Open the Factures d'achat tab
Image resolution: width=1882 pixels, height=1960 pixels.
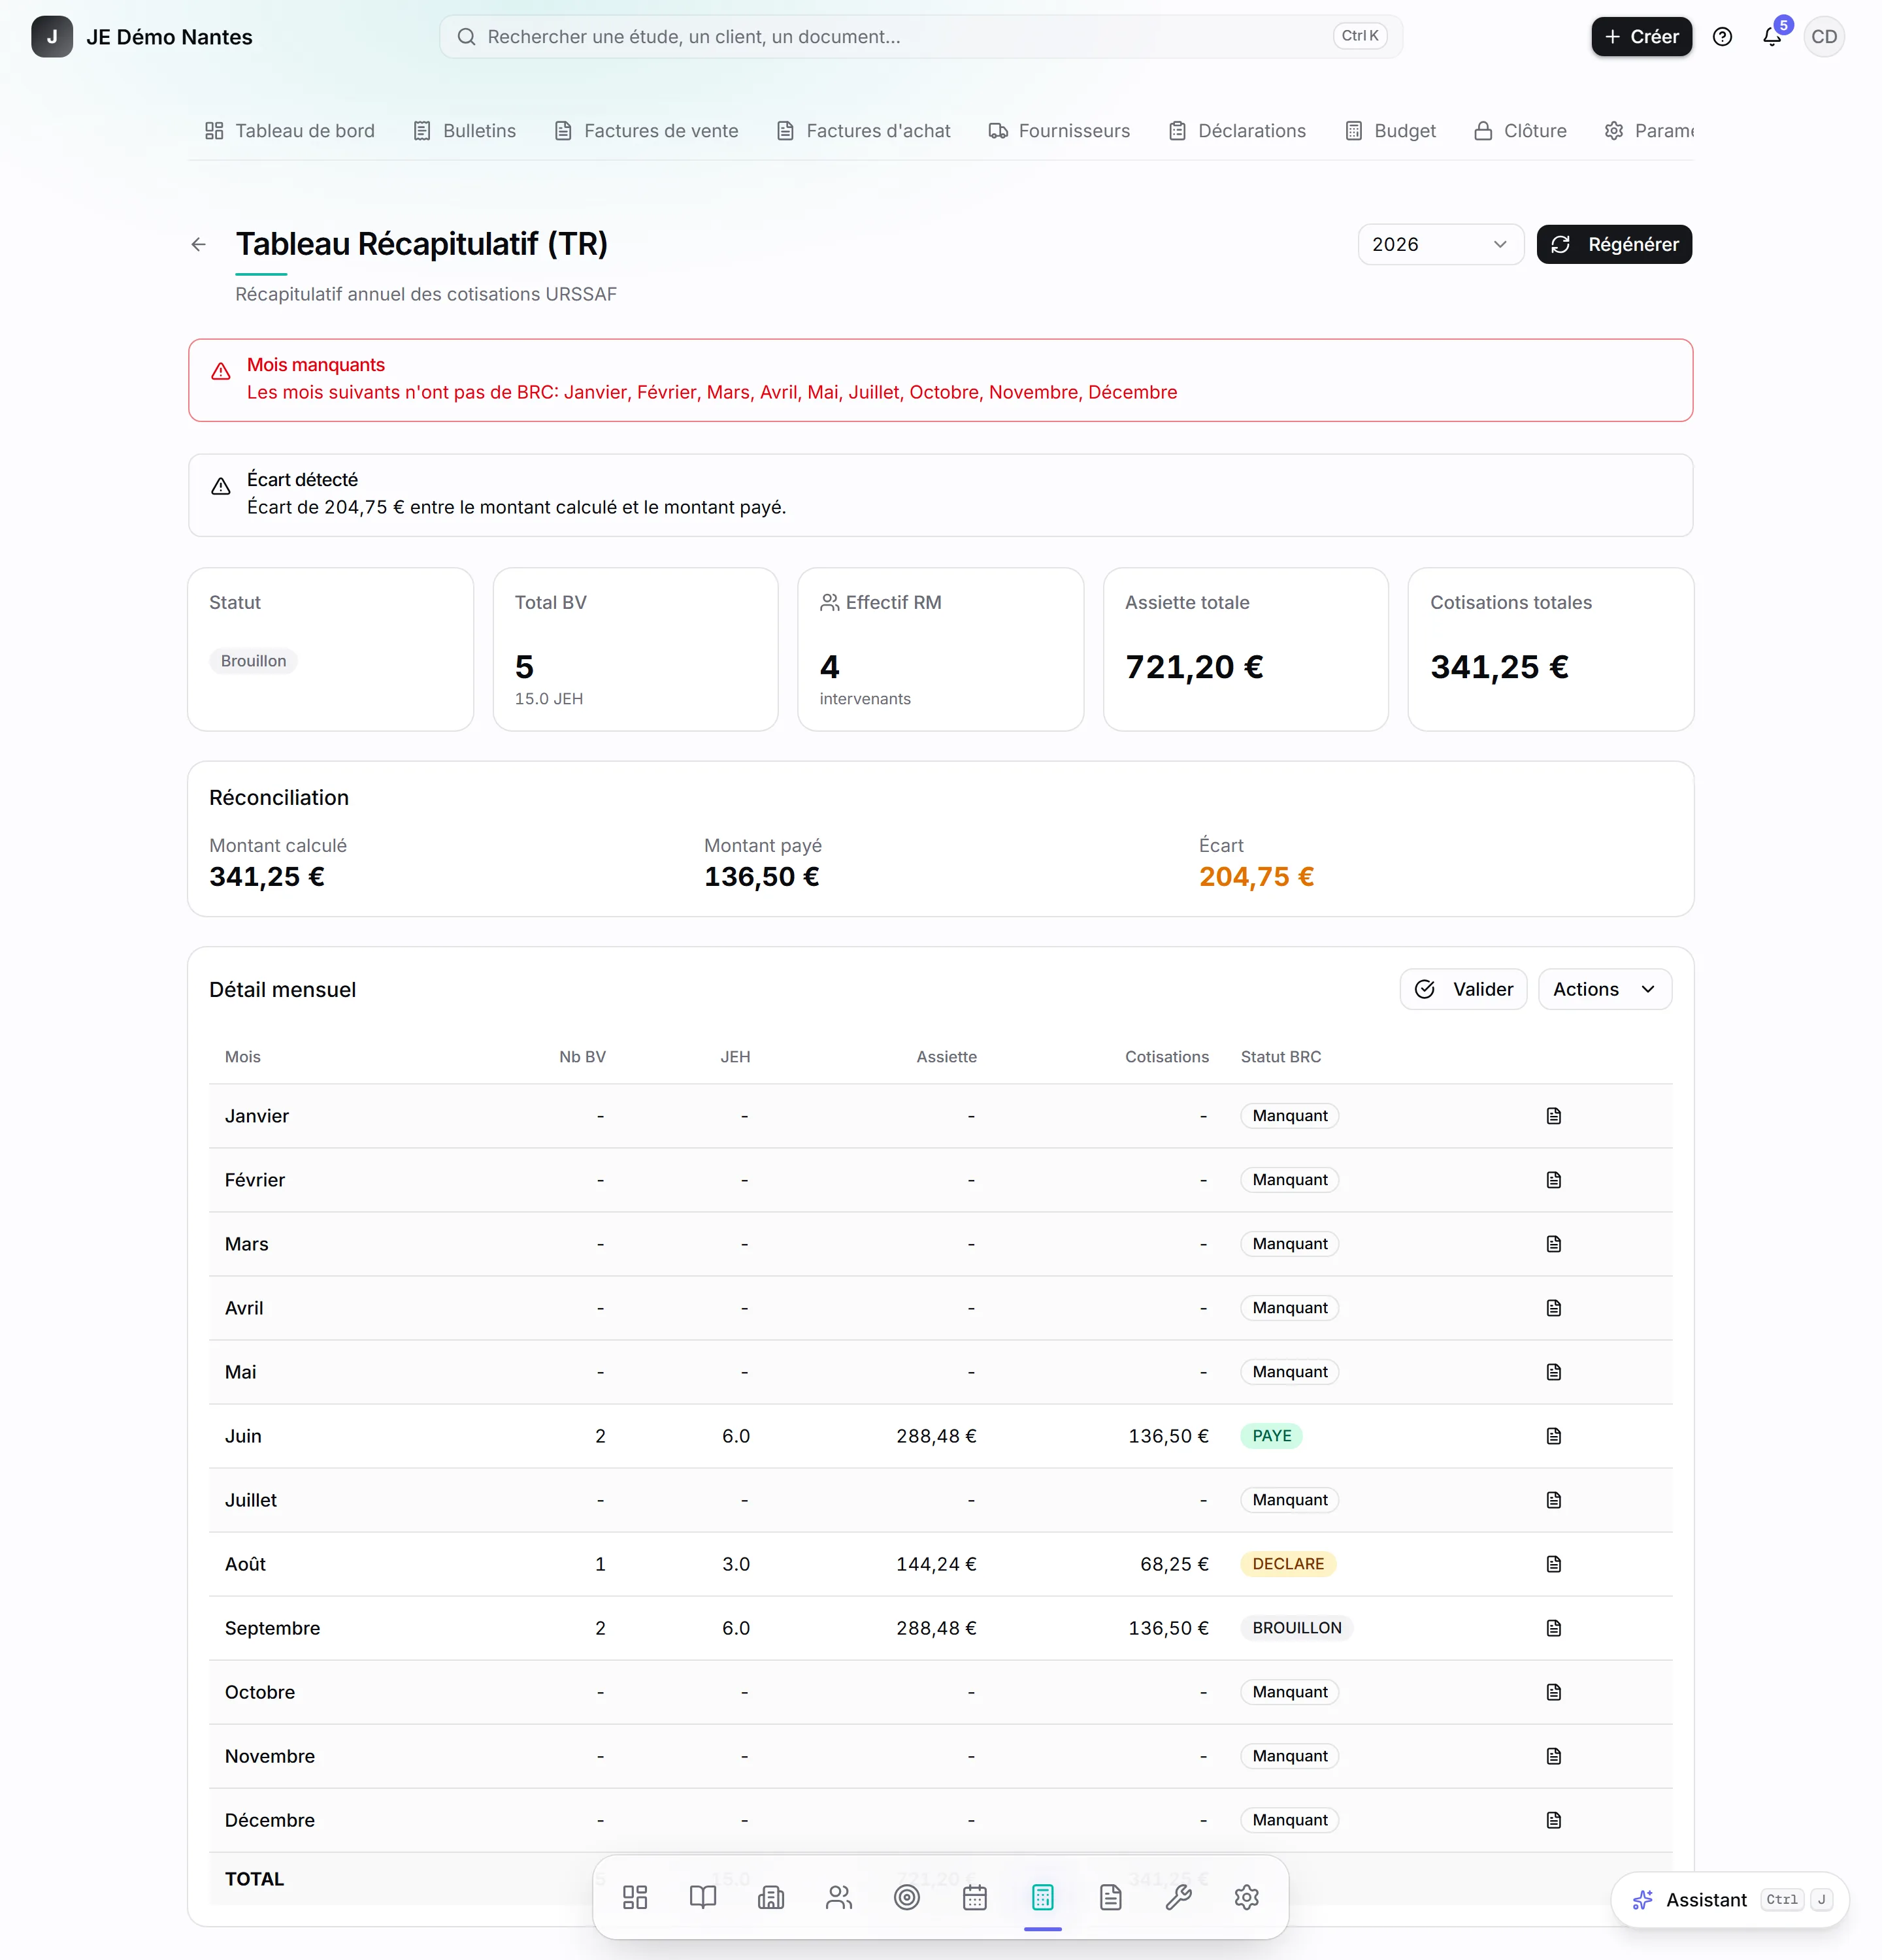click(x=864, y=131)
